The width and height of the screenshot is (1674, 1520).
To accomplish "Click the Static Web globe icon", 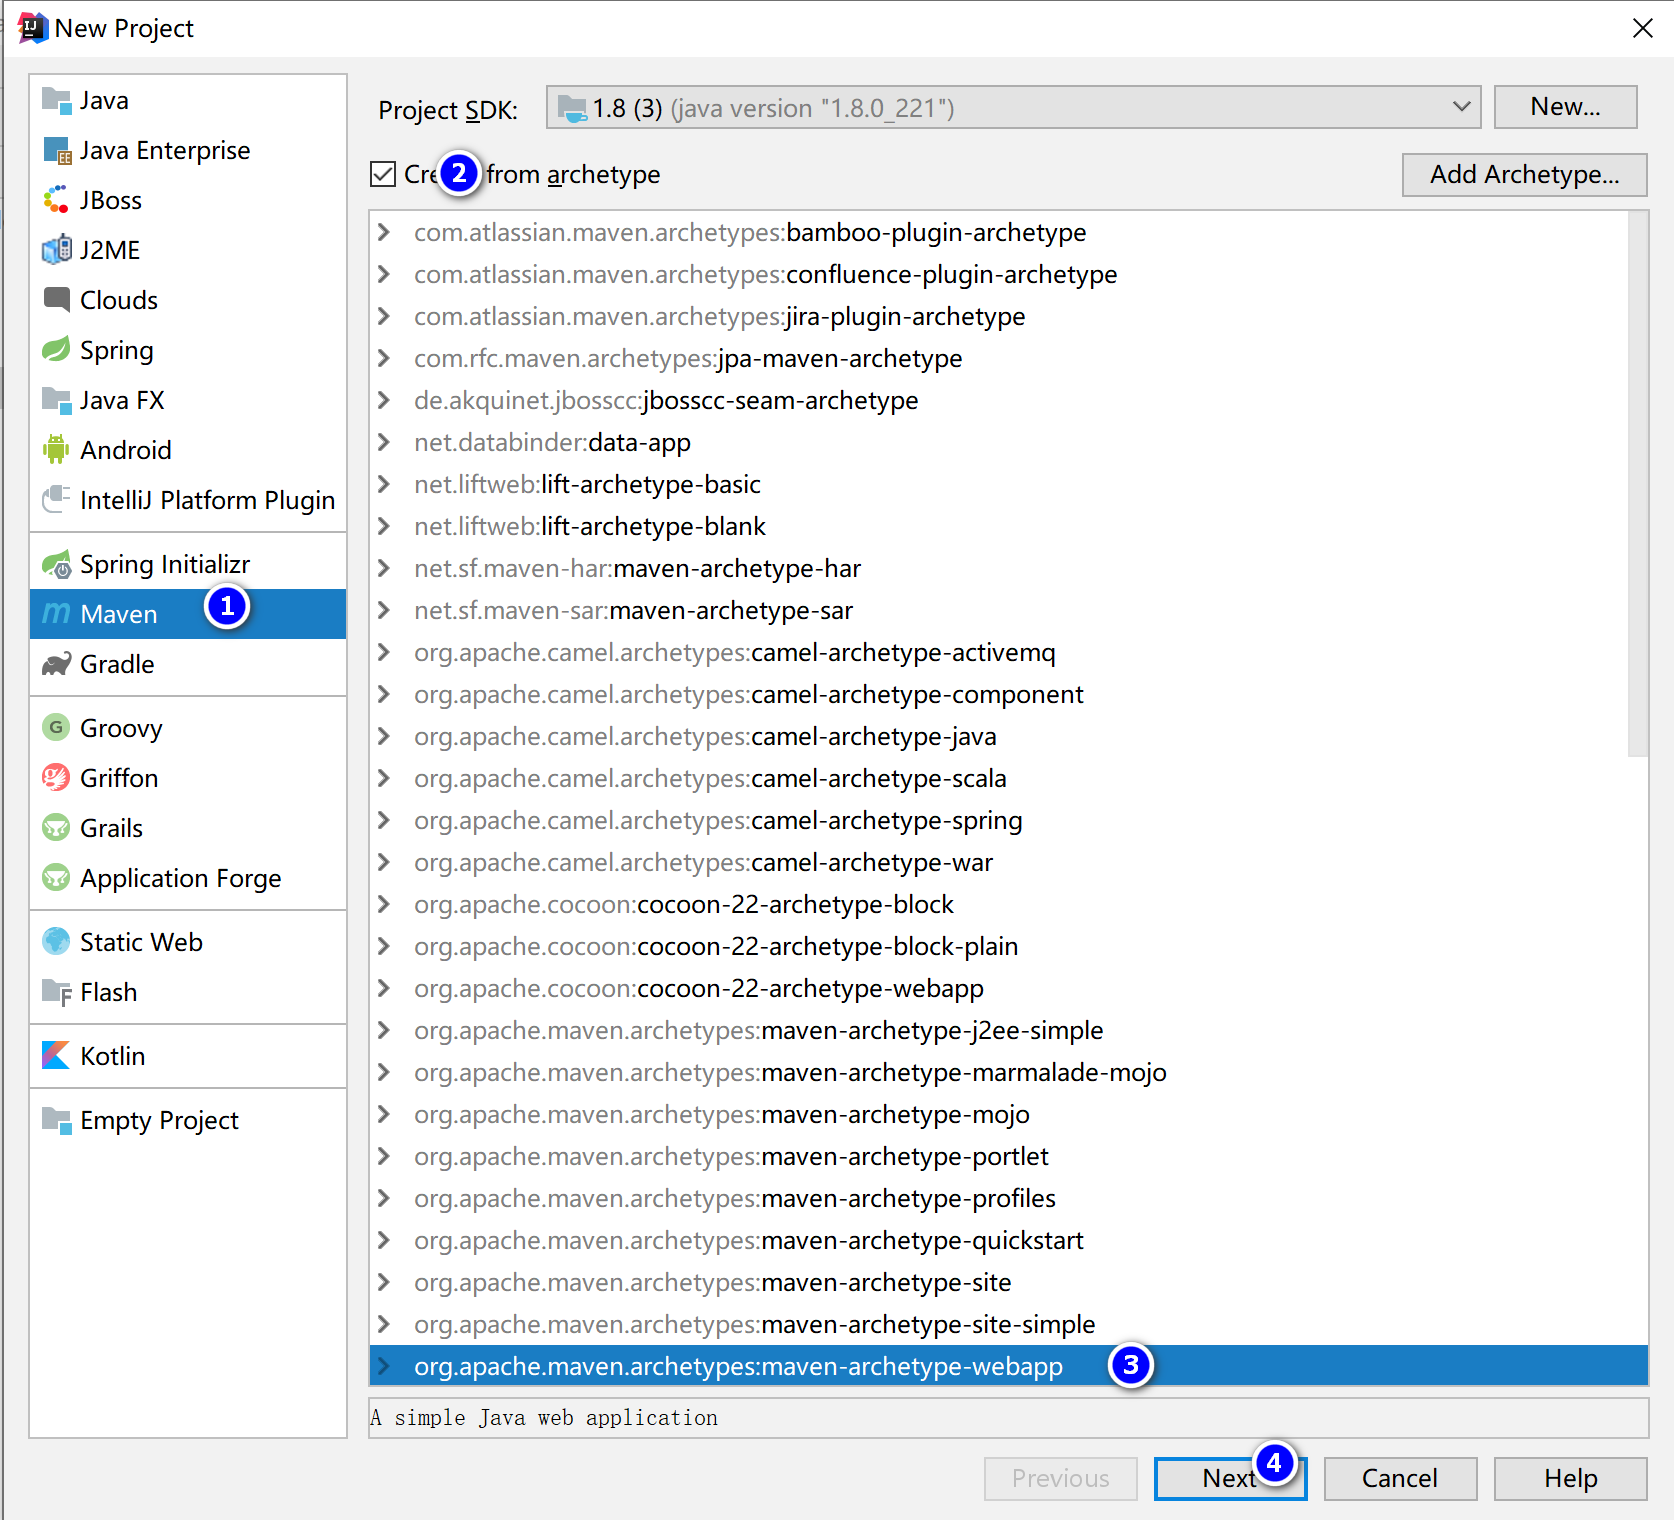I will [57, 942].
